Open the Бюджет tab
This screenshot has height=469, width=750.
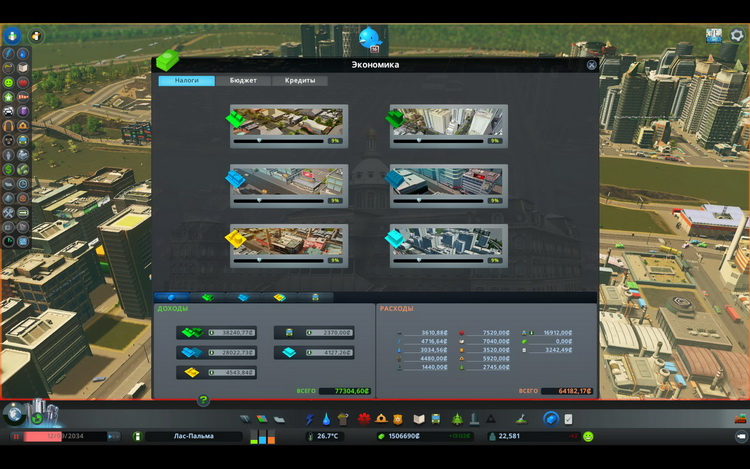[243, 80]
